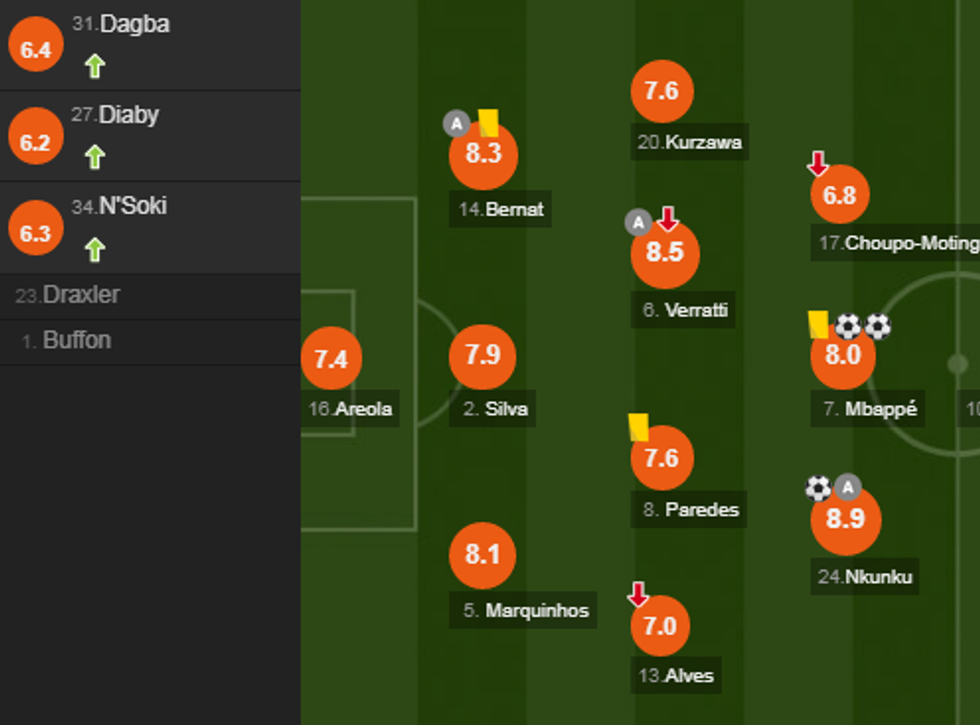Viewport: 980px width, 725px height.
Task: Click the goal ball icon above Nkunku
Action: click(818, 488)
